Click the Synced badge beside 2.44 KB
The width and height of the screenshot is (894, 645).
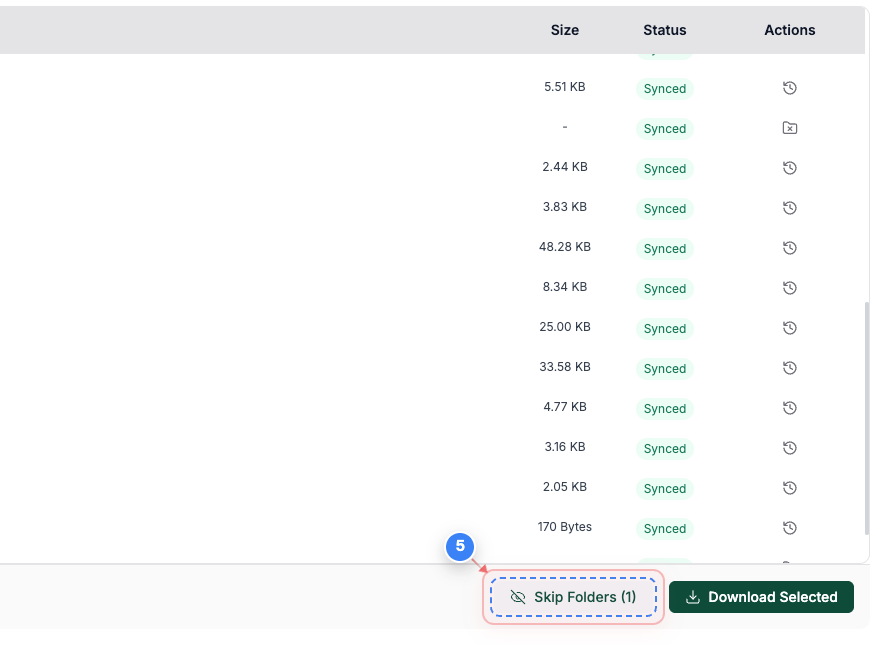tap(664, 168)
